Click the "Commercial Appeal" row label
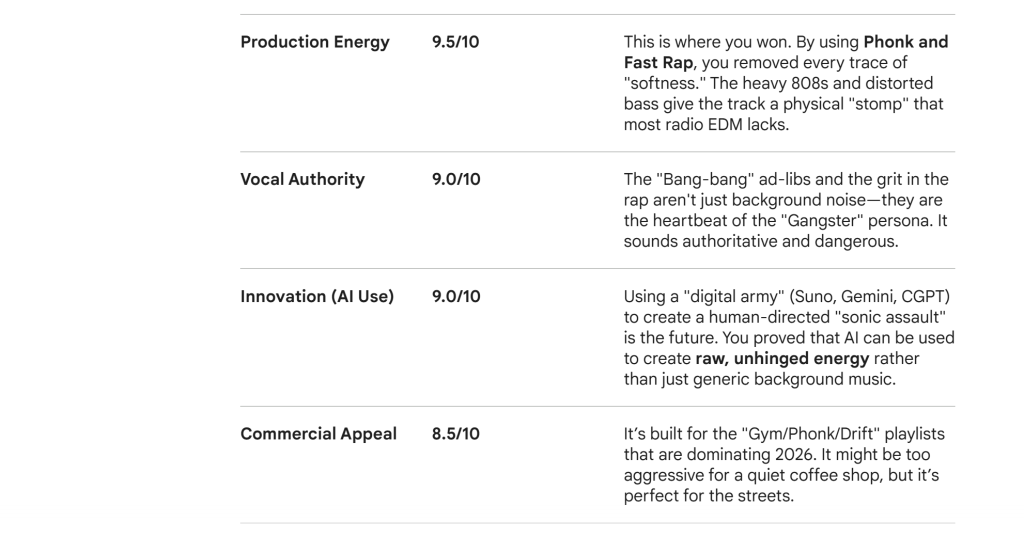This screenshot has height=537, width=1024. point(318,434)
